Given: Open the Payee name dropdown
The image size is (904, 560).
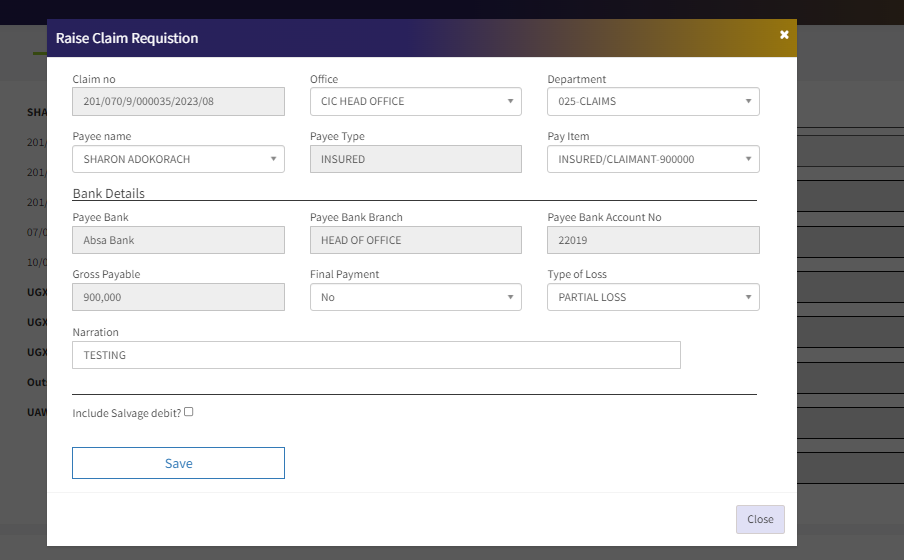Looking at the screenshot, I should click(178, 160).
